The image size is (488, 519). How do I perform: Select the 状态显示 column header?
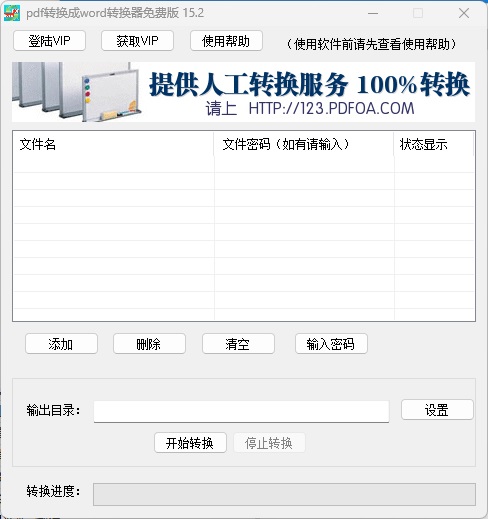point(434,144)
